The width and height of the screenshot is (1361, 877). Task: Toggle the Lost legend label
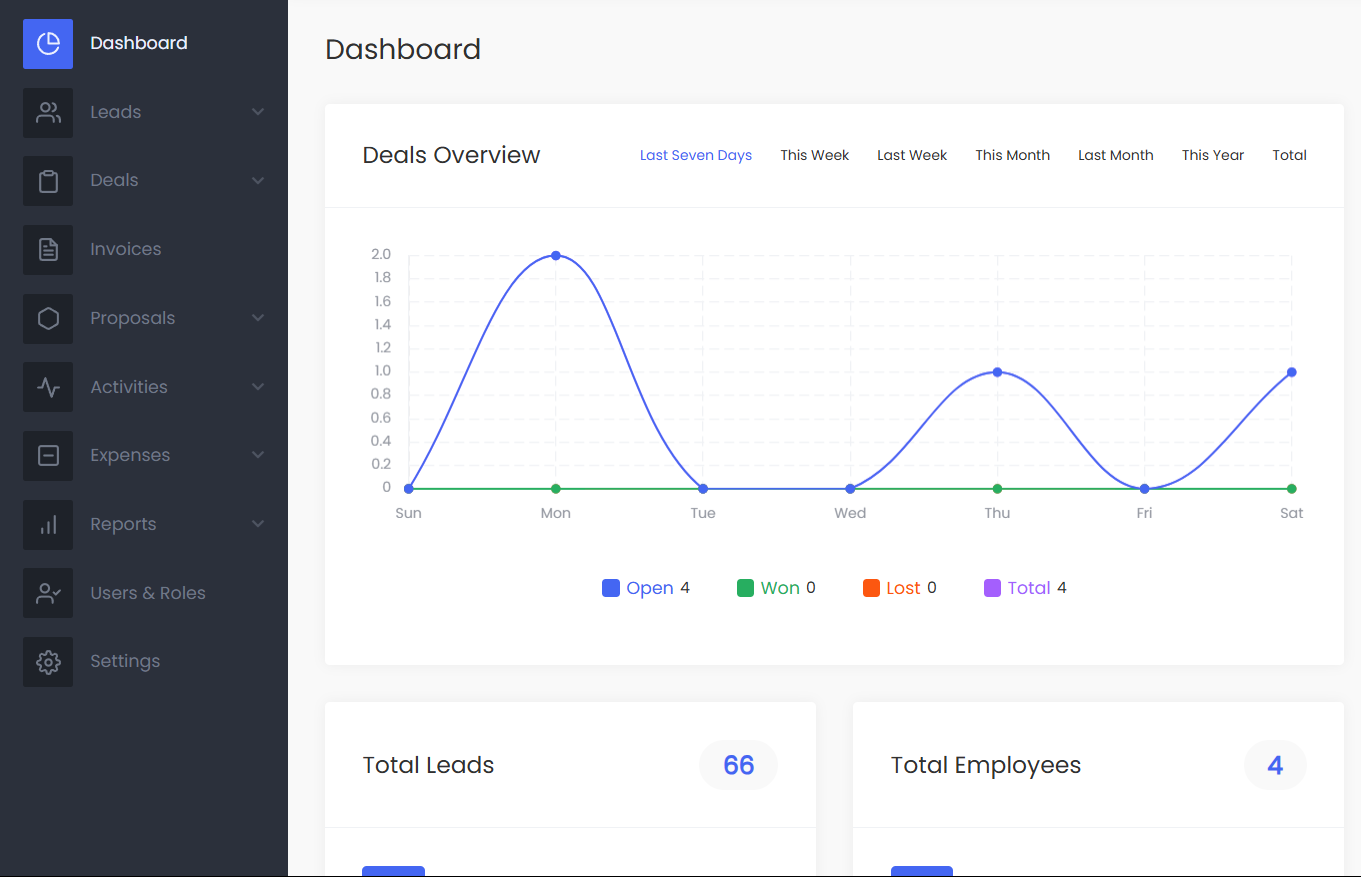(903, 588)
